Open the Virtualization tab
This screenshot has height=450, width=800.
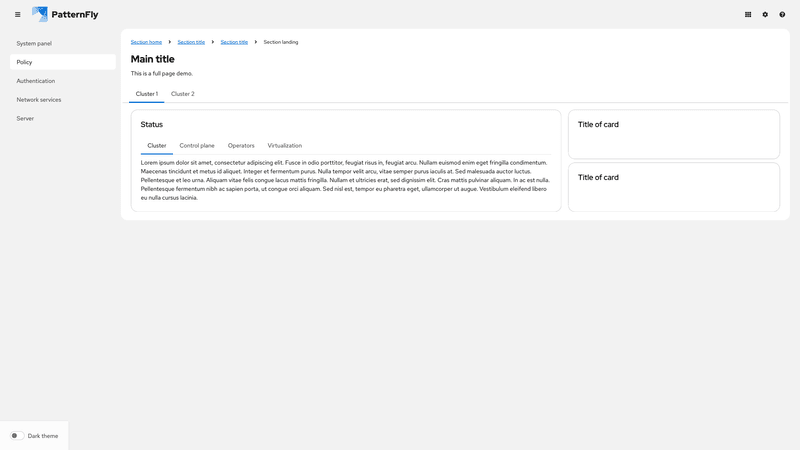click(284, 146)
